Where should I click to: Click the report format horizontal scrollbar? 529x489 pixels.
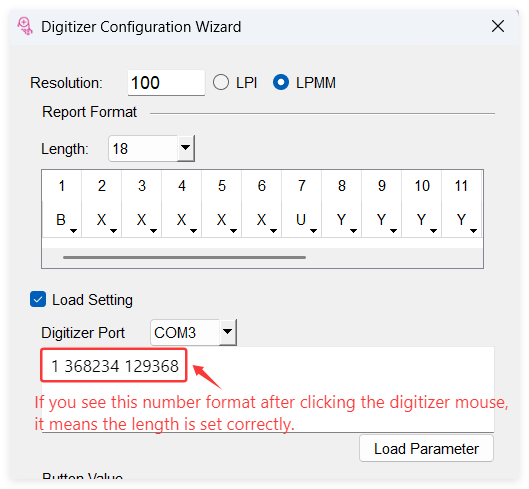pyautogui.click(x=184, y=257)
